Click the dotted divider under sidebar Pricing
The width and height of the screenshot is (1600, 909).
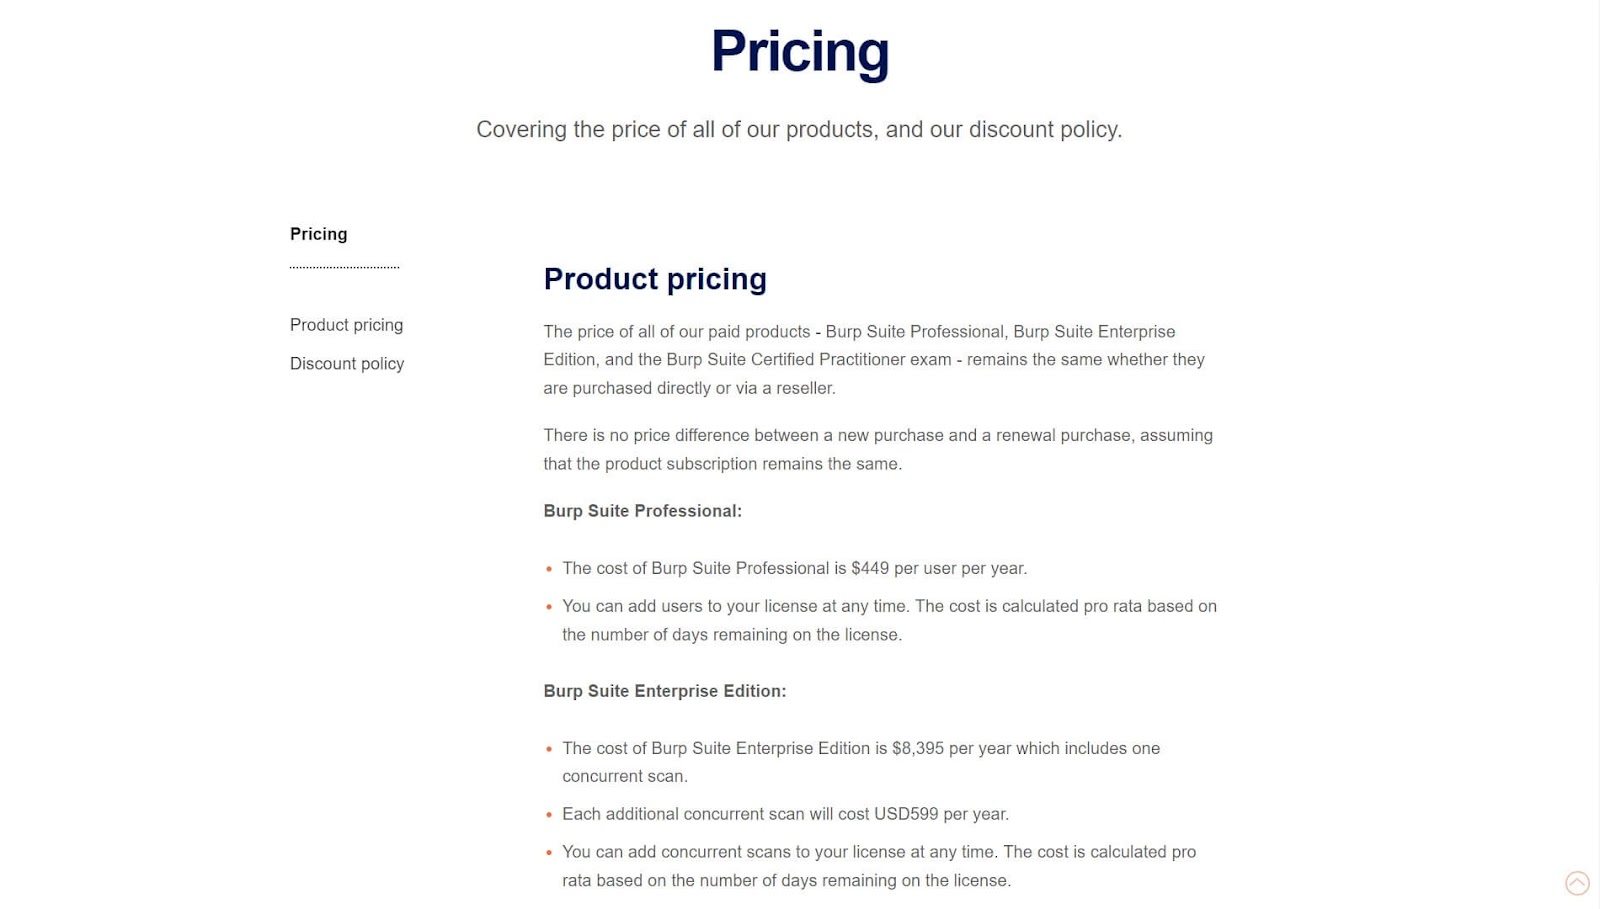click(x=344, y=267)
